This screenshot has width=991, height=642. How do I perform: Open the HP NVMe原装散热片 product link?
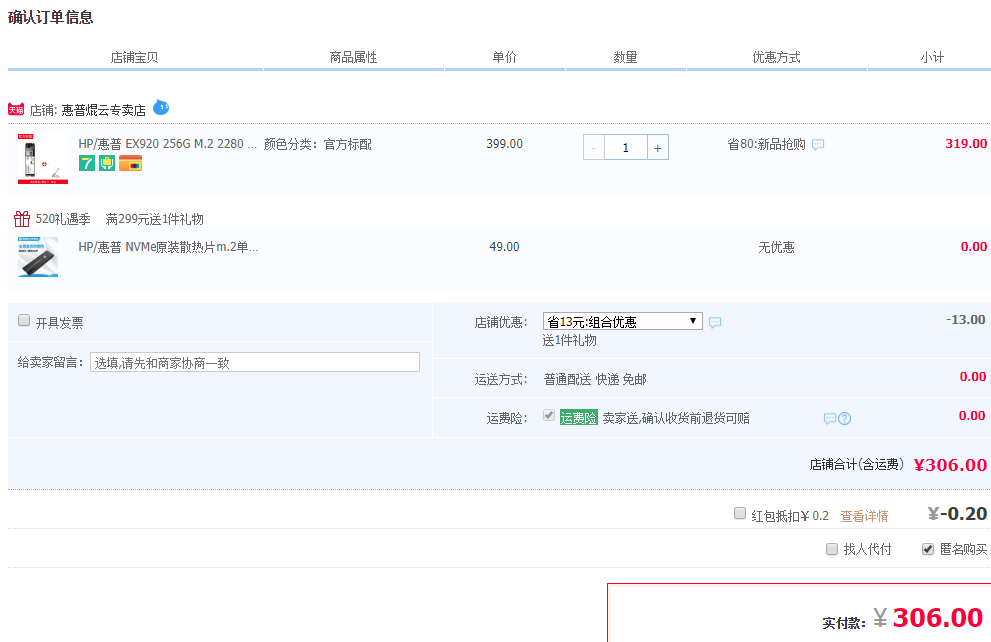tap(168, 247)
